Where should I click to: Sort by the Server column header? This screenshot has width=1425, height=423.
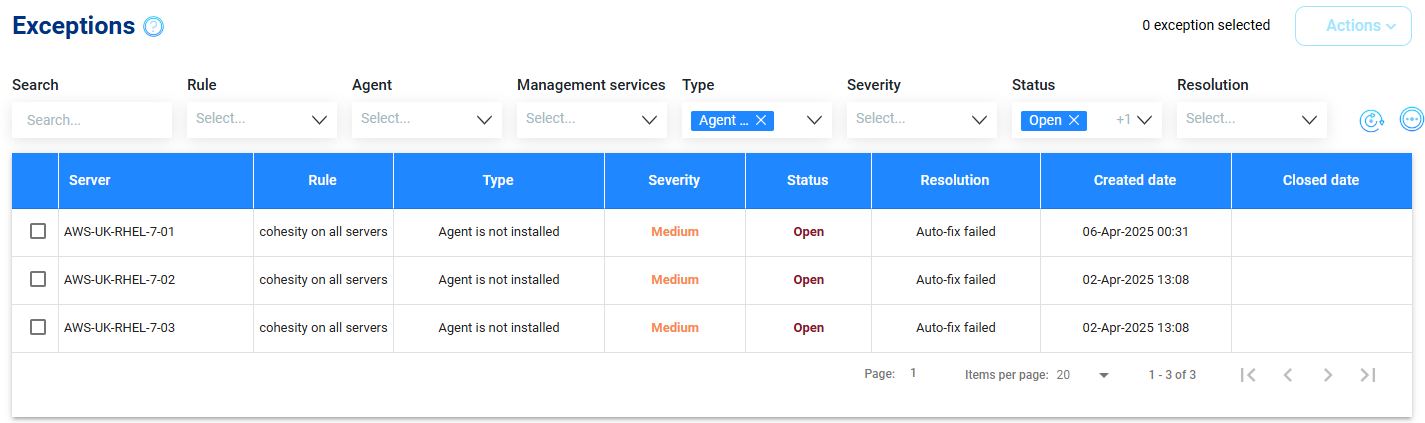click(x=90, y=181)
